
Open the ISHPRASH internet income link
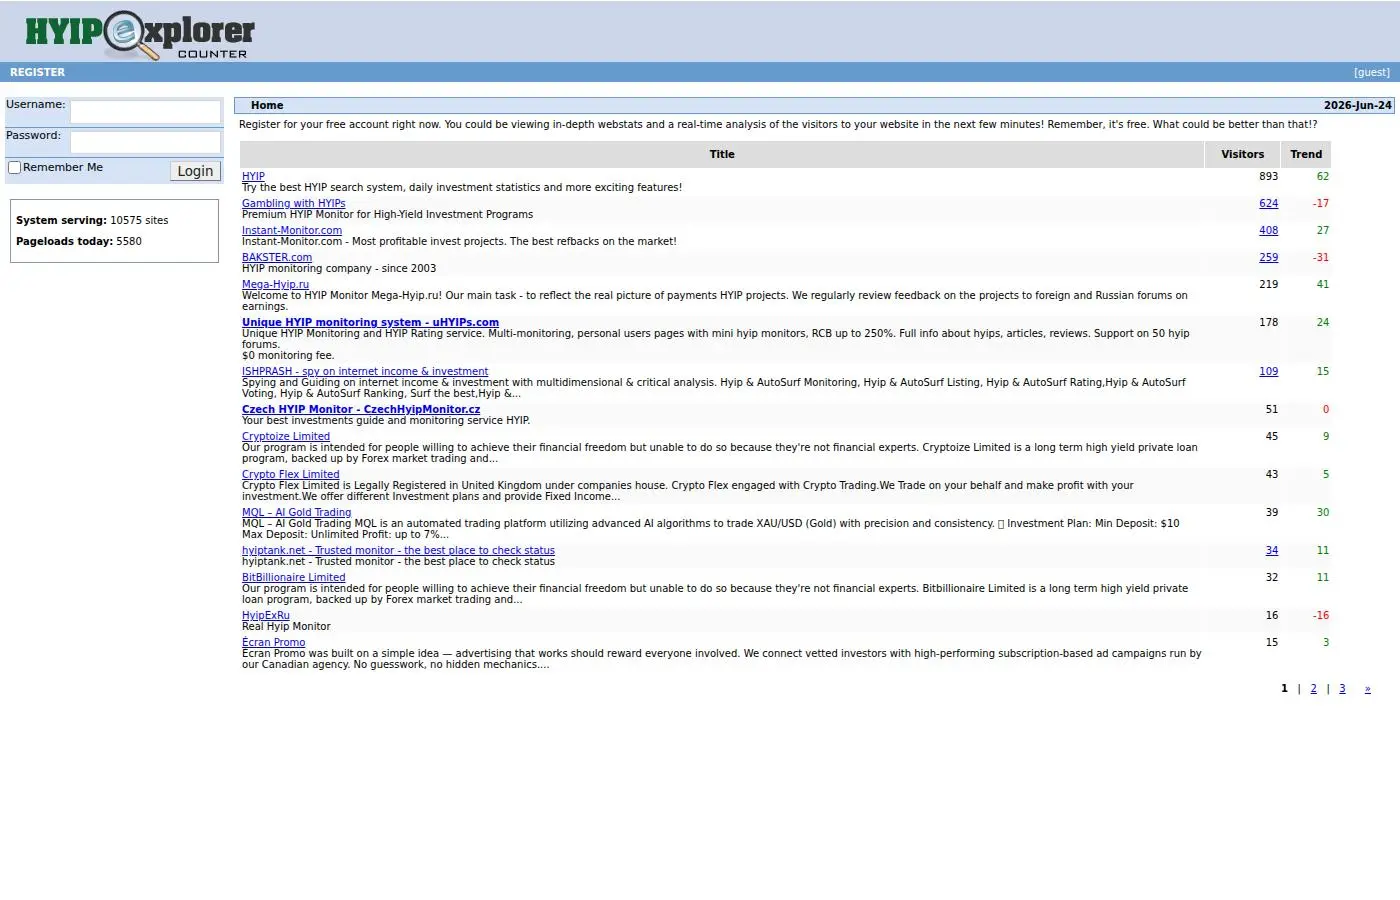click(x=365, y=371)
